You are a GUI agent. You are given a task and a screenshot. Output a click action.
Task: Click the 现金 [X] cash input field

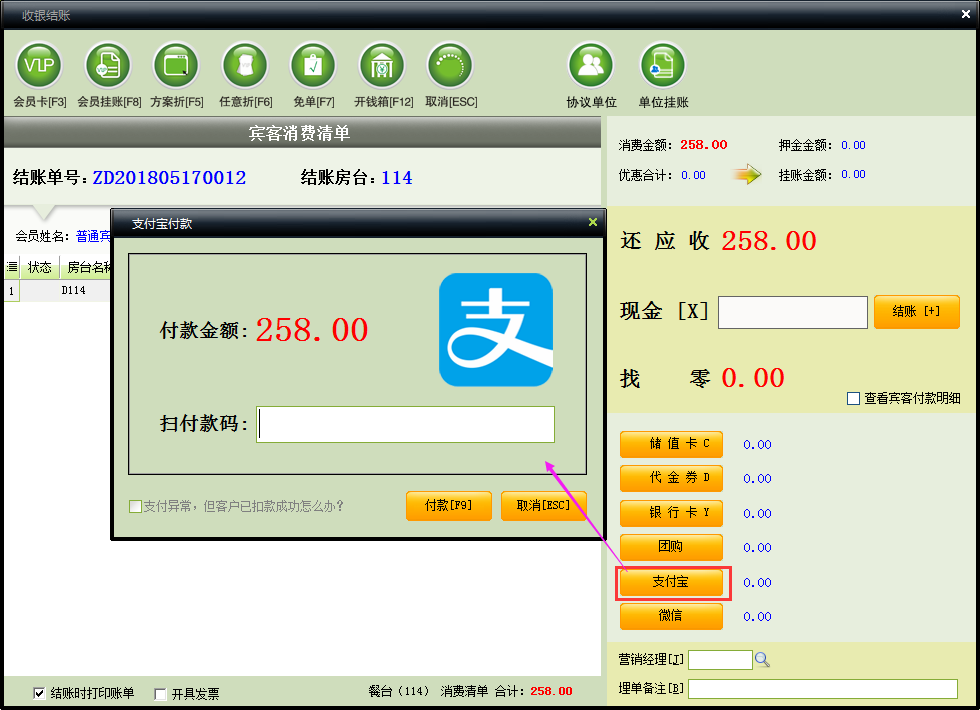tap(792, 312)
